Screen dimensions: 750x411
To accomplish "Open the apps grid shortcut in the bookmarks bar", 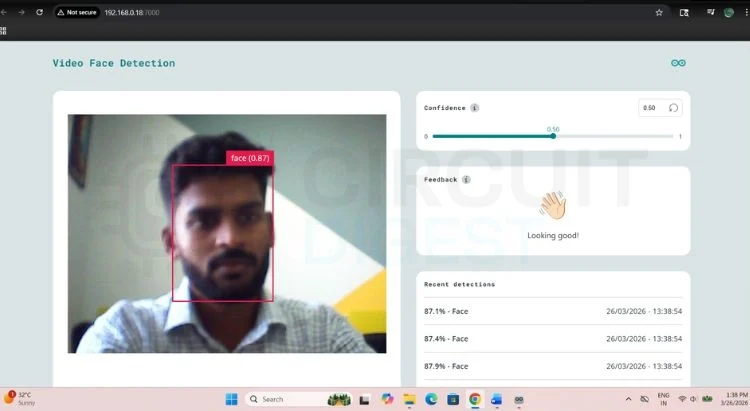I will click(3, 31).
